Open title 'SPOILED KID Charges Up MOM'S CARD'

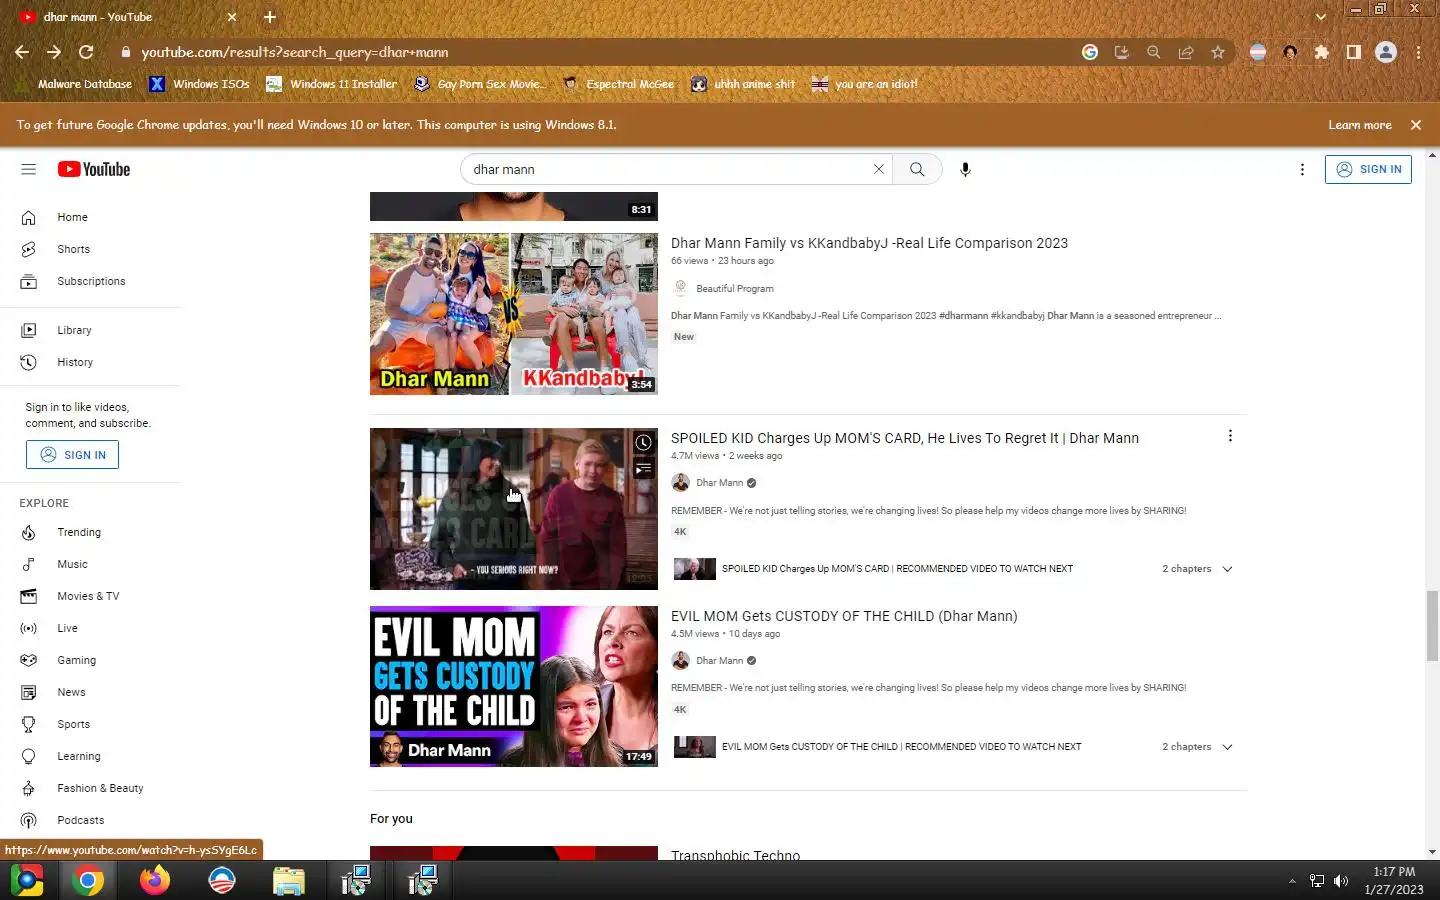coord(905,438)
